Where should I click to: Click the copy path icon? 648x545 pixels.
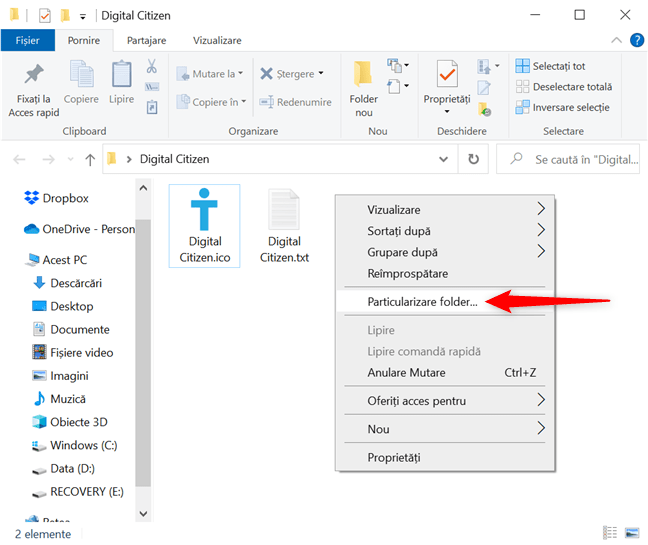tap(152, 87)
